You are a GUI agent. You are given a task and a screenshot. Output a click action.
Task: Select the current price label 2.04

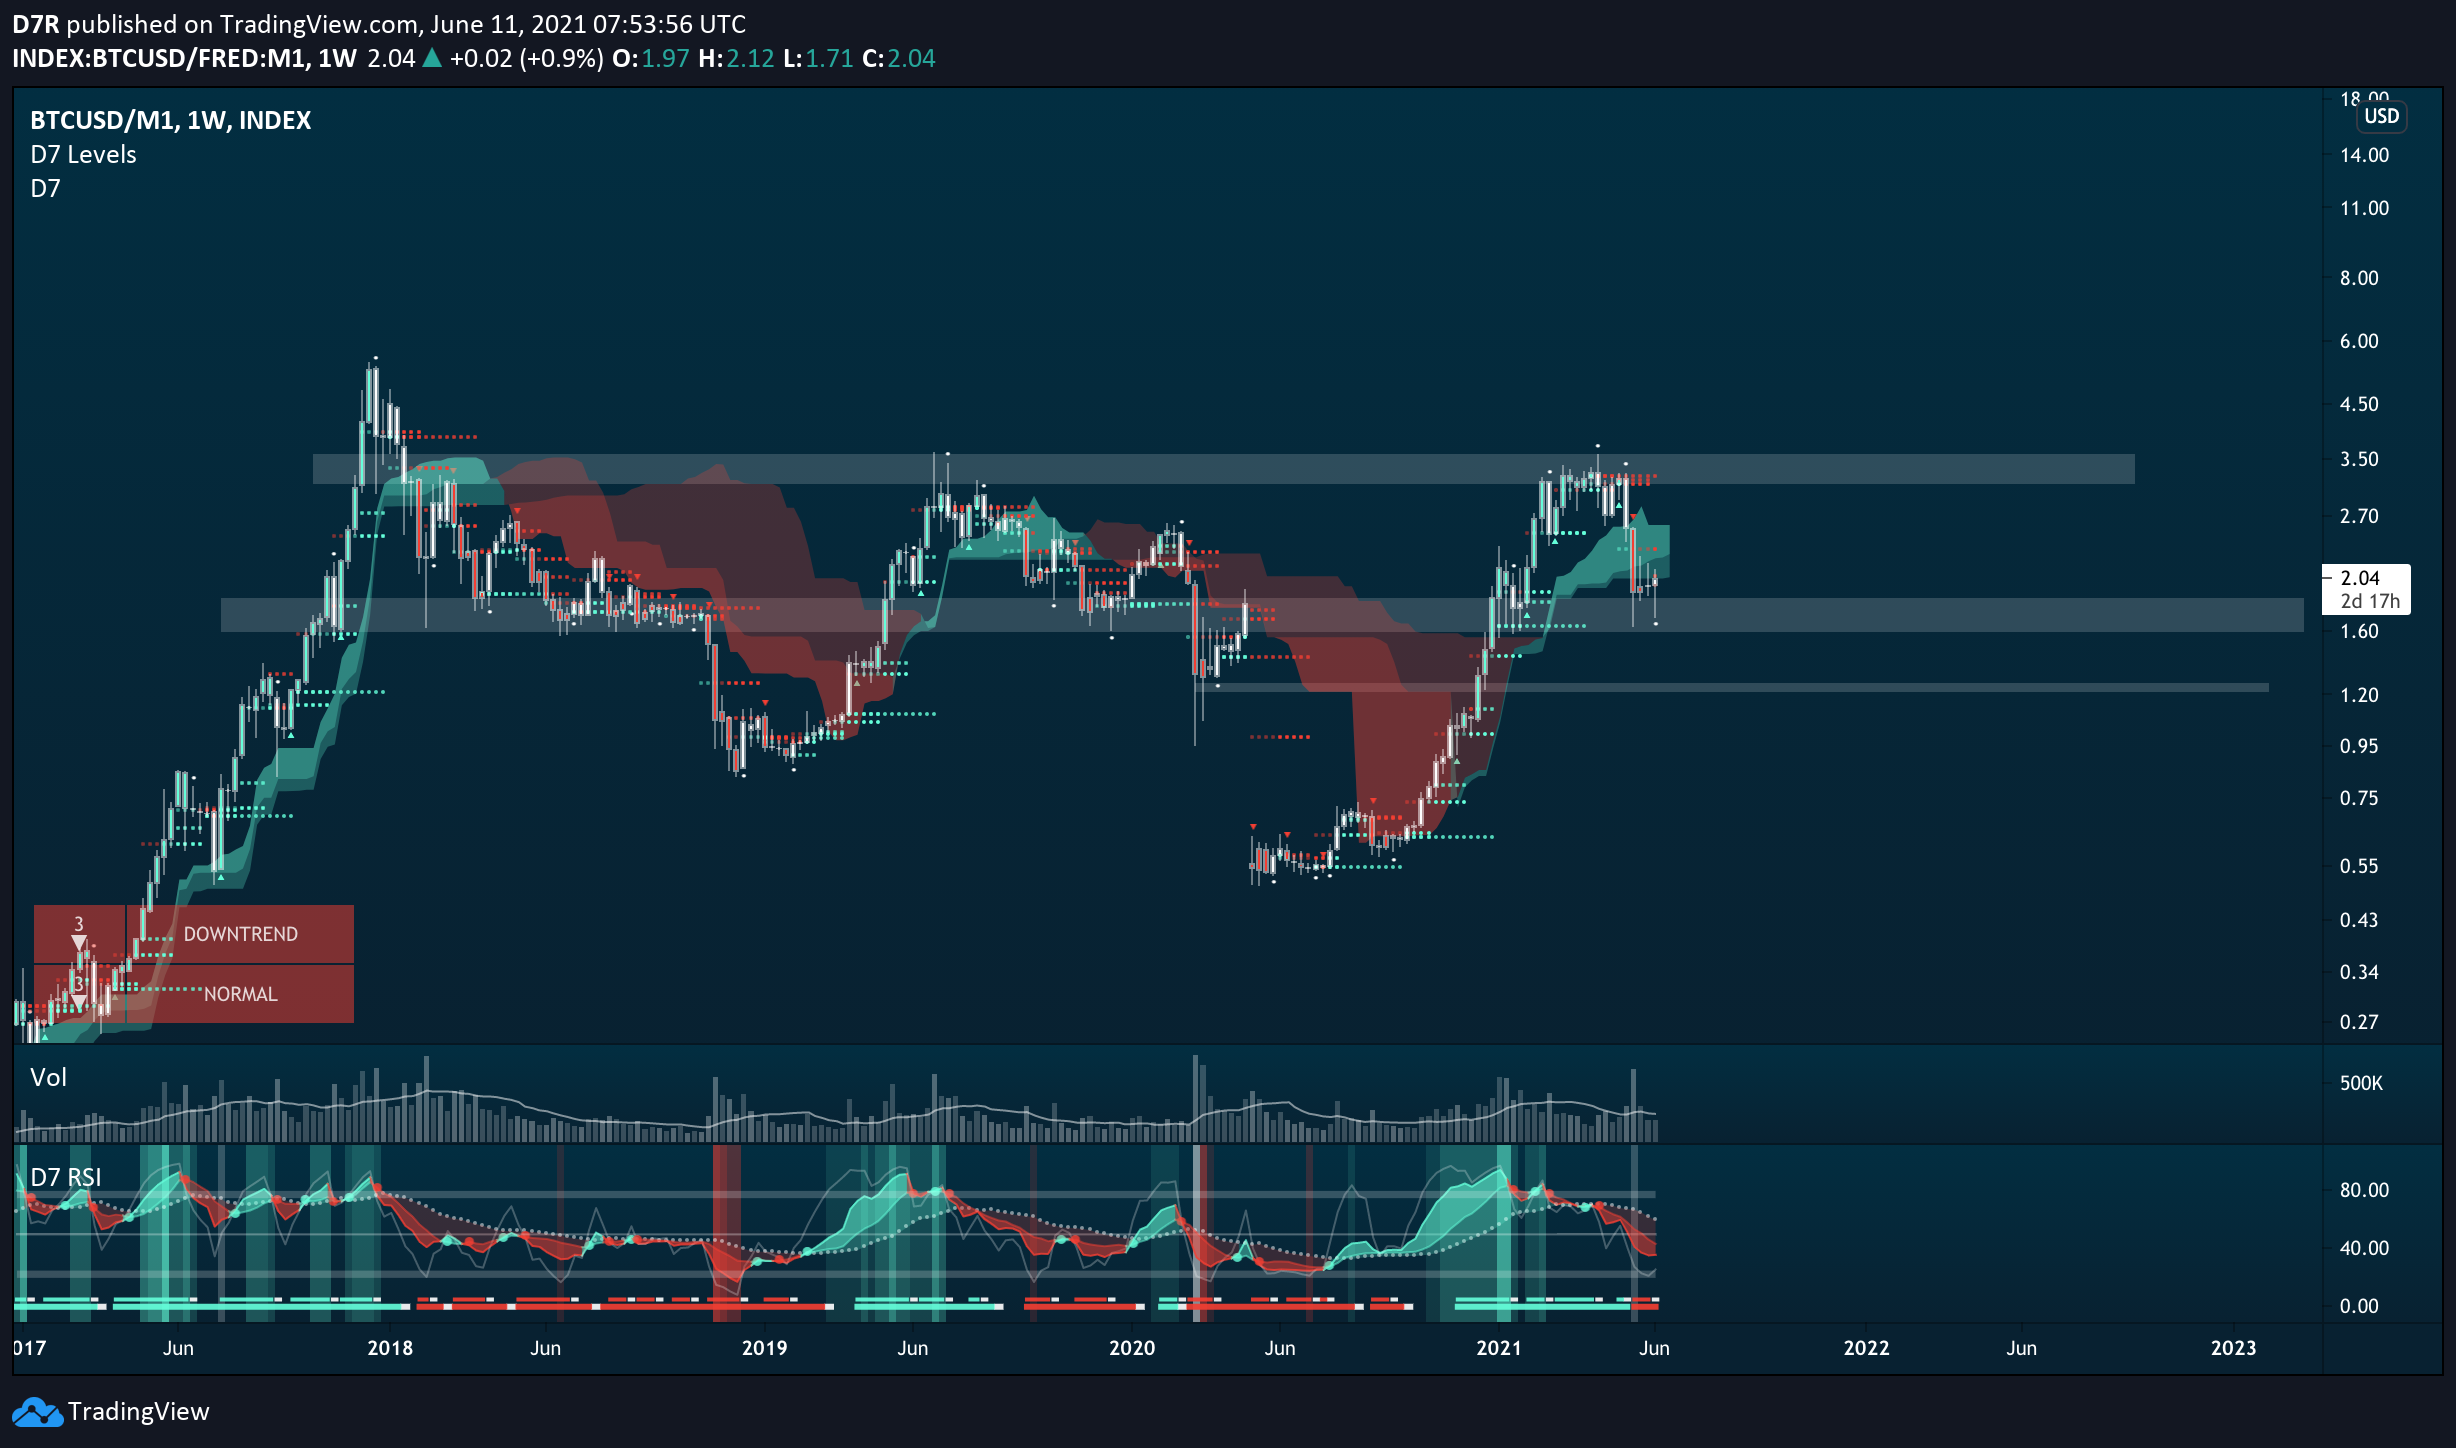pyautogui.click(x=2360, y=578)
